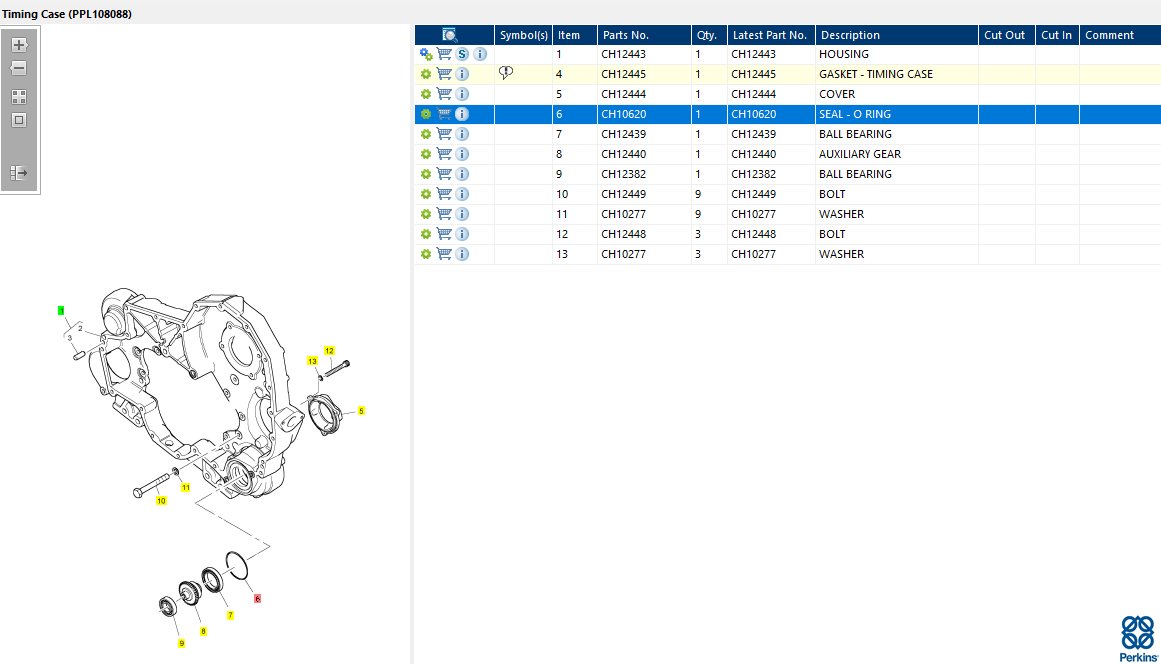Click the double-gear icon for HOUSING row
Image resolution: width=1161 pixels, height=664 pixels.
pyautogui.click(x=426, y=54)
